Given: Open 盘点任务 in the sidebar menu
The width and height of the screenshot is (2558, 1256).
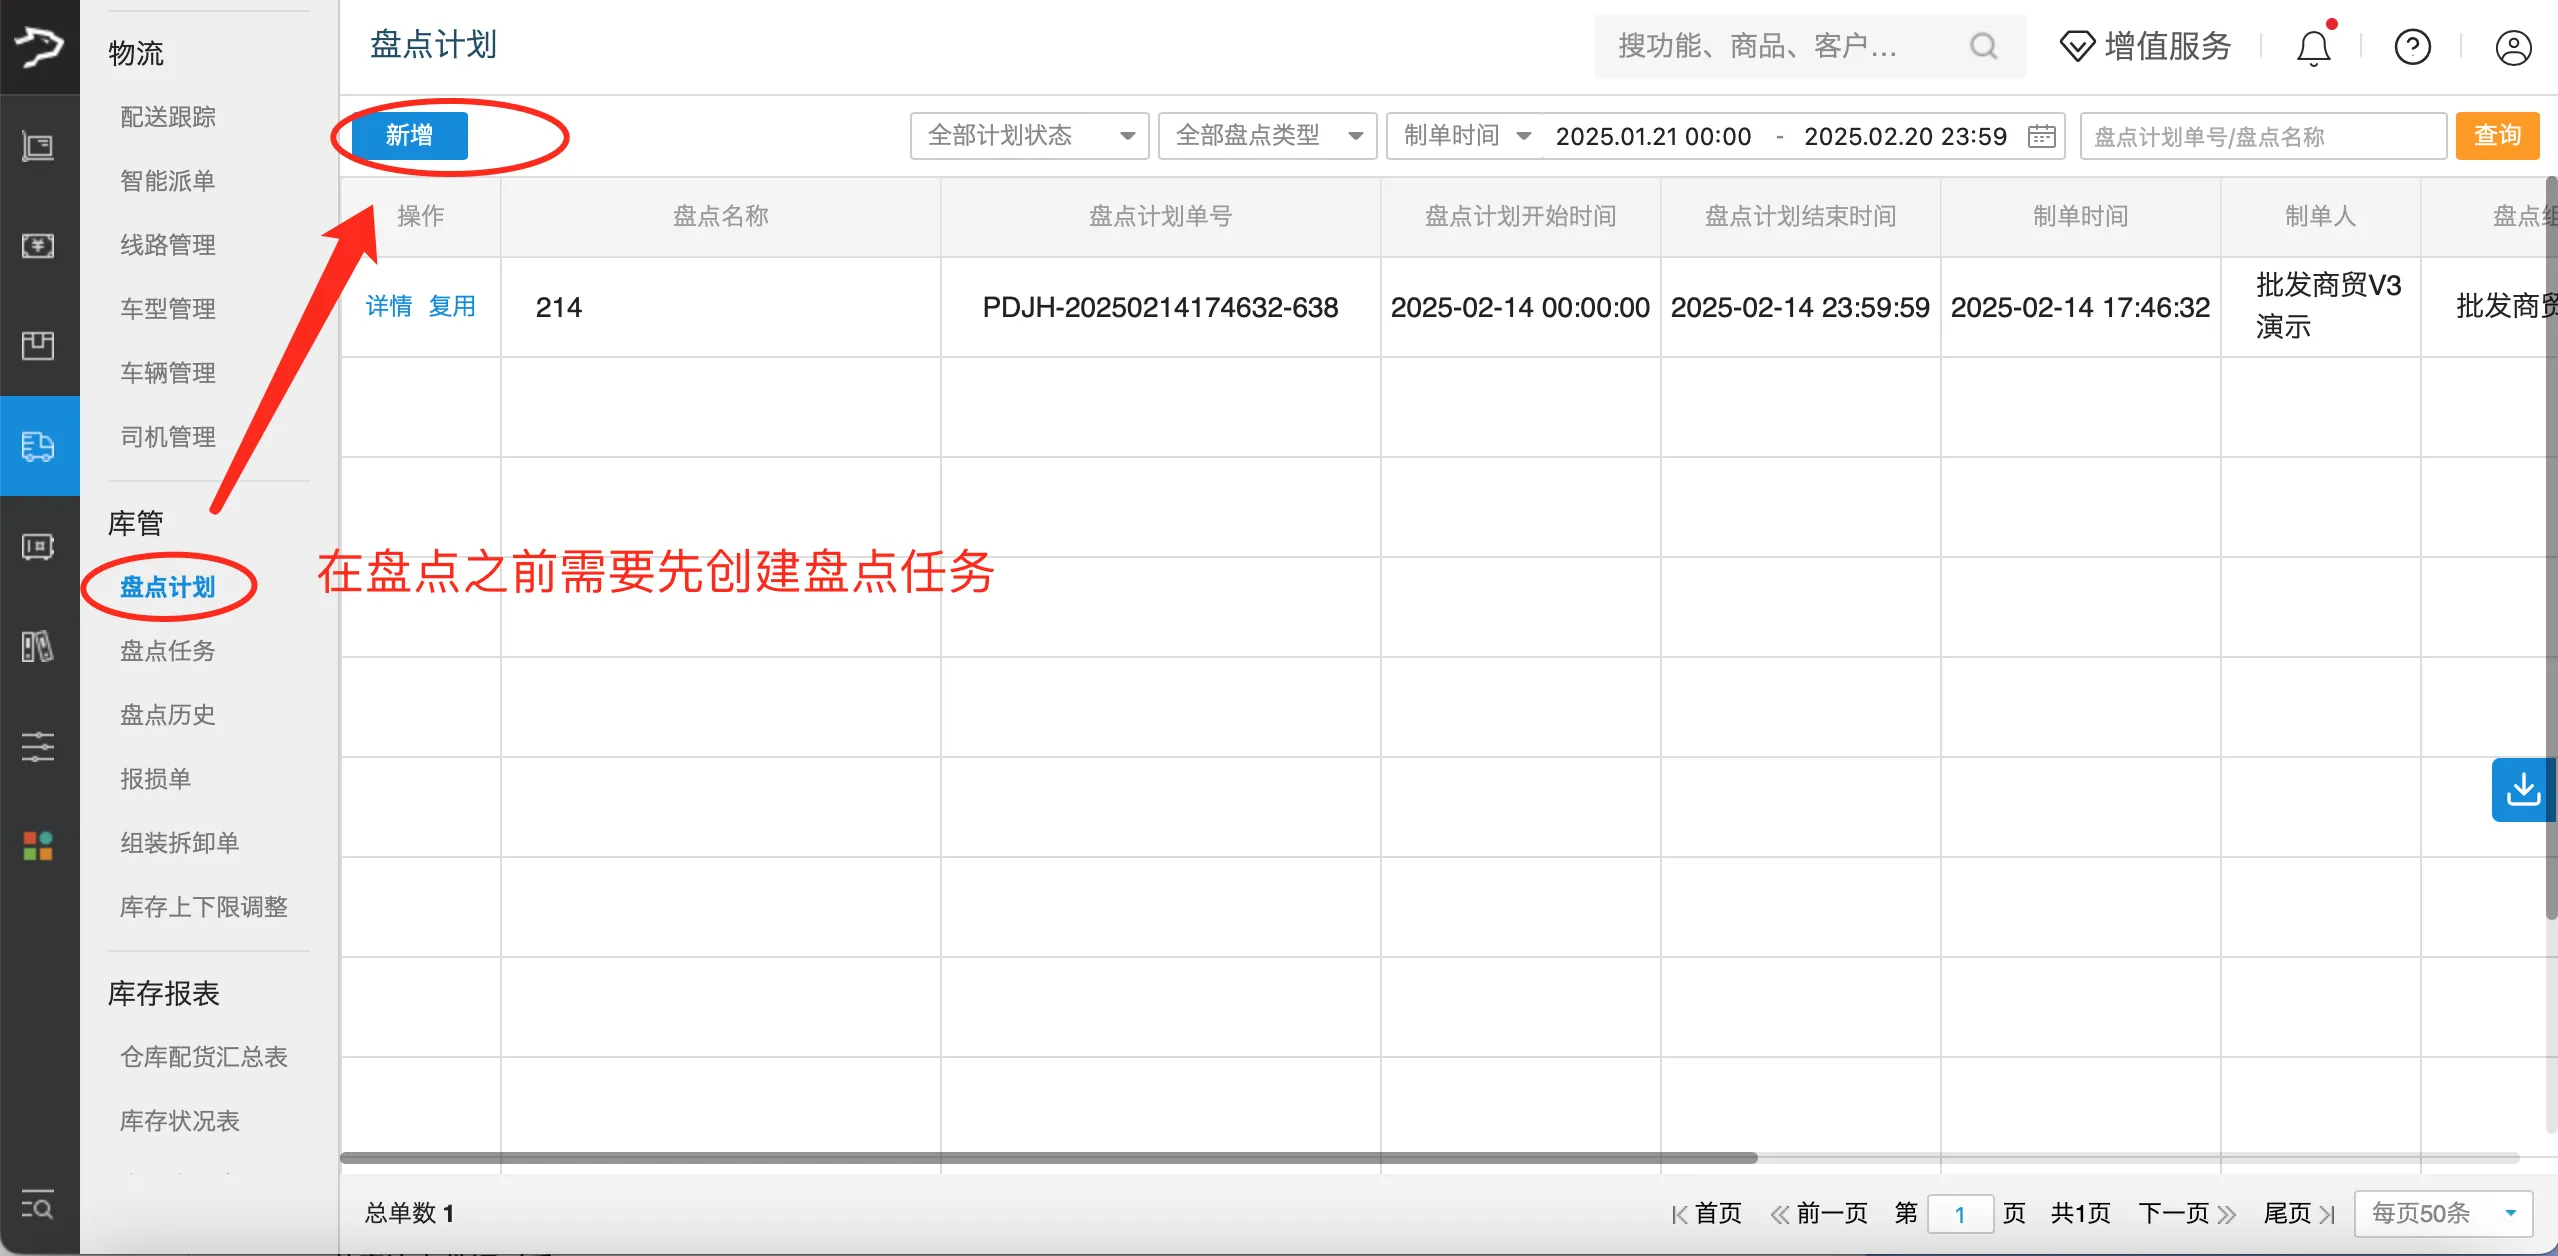Looking at the screenshot, I should [x=168, y=651].
